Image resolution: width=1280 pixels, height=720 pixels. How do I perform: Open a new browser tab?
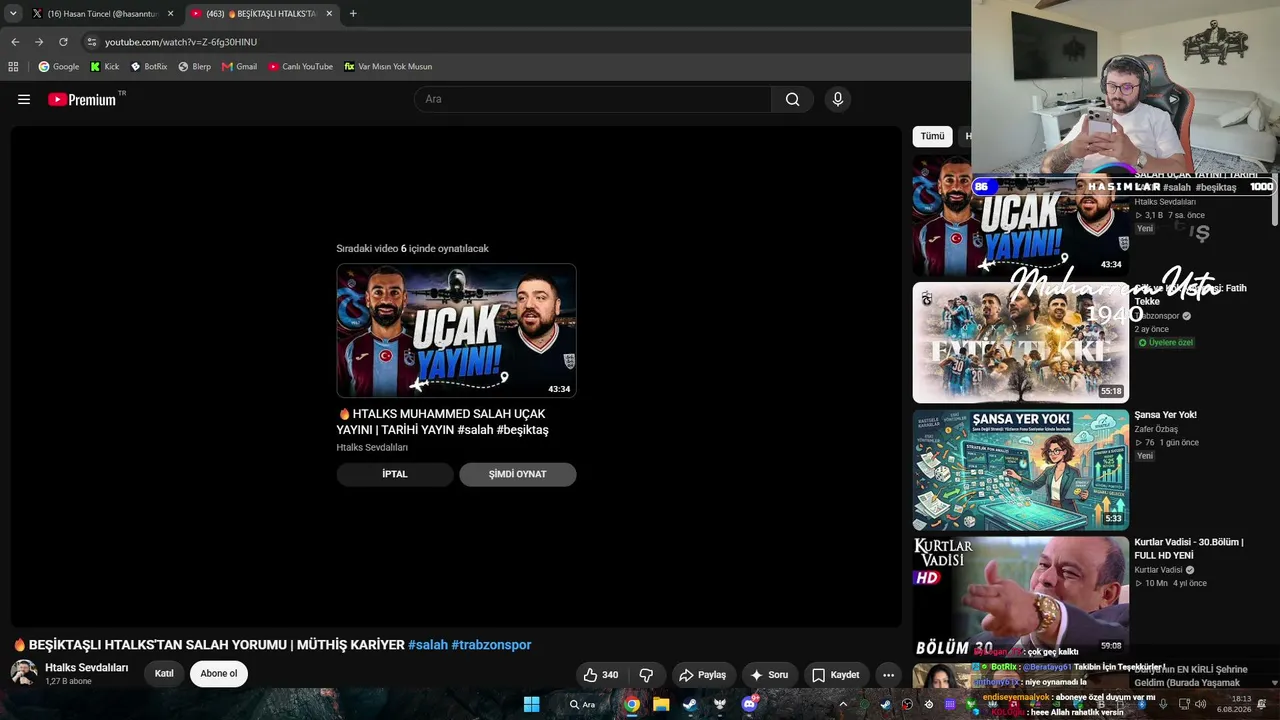pyautogui.click(x=353, y=14)
